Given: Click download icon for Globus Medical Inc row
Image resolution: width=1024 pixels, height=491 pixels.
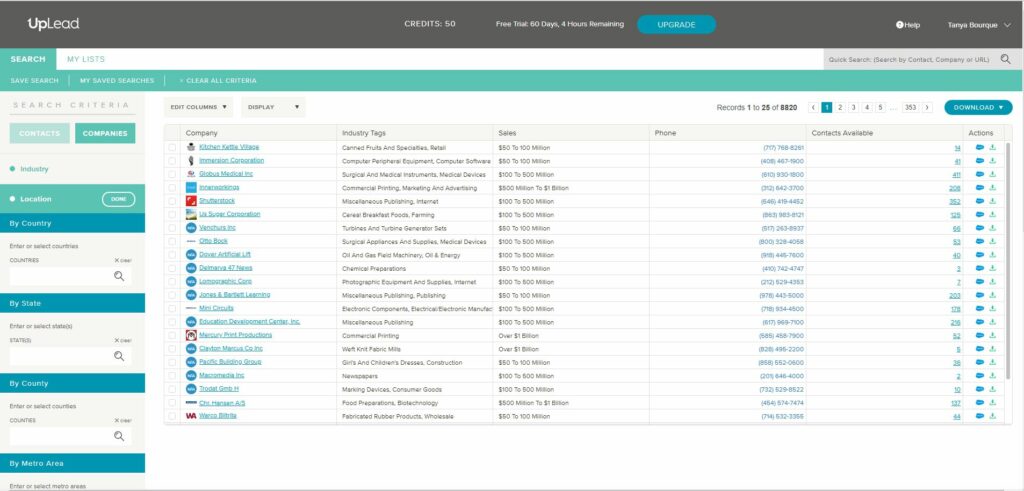Looking at the screenshot, I should 993,174.
